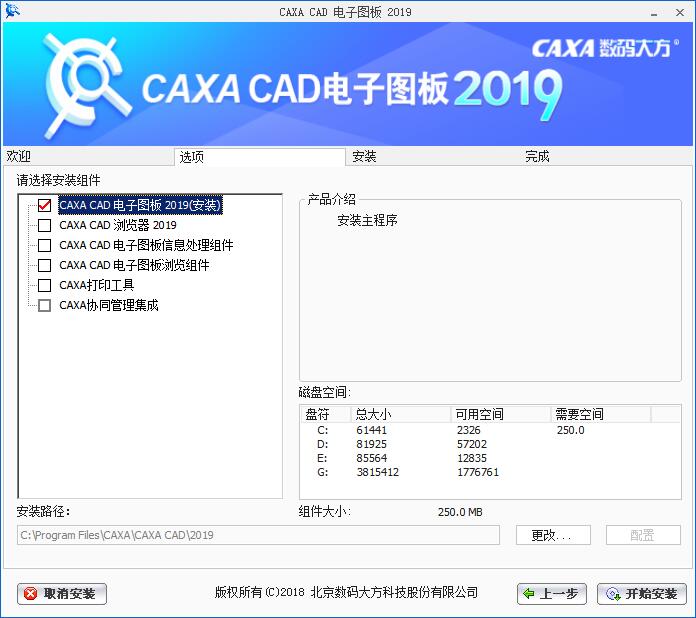Click the 3815412 total size value

(x=378, y=472)
